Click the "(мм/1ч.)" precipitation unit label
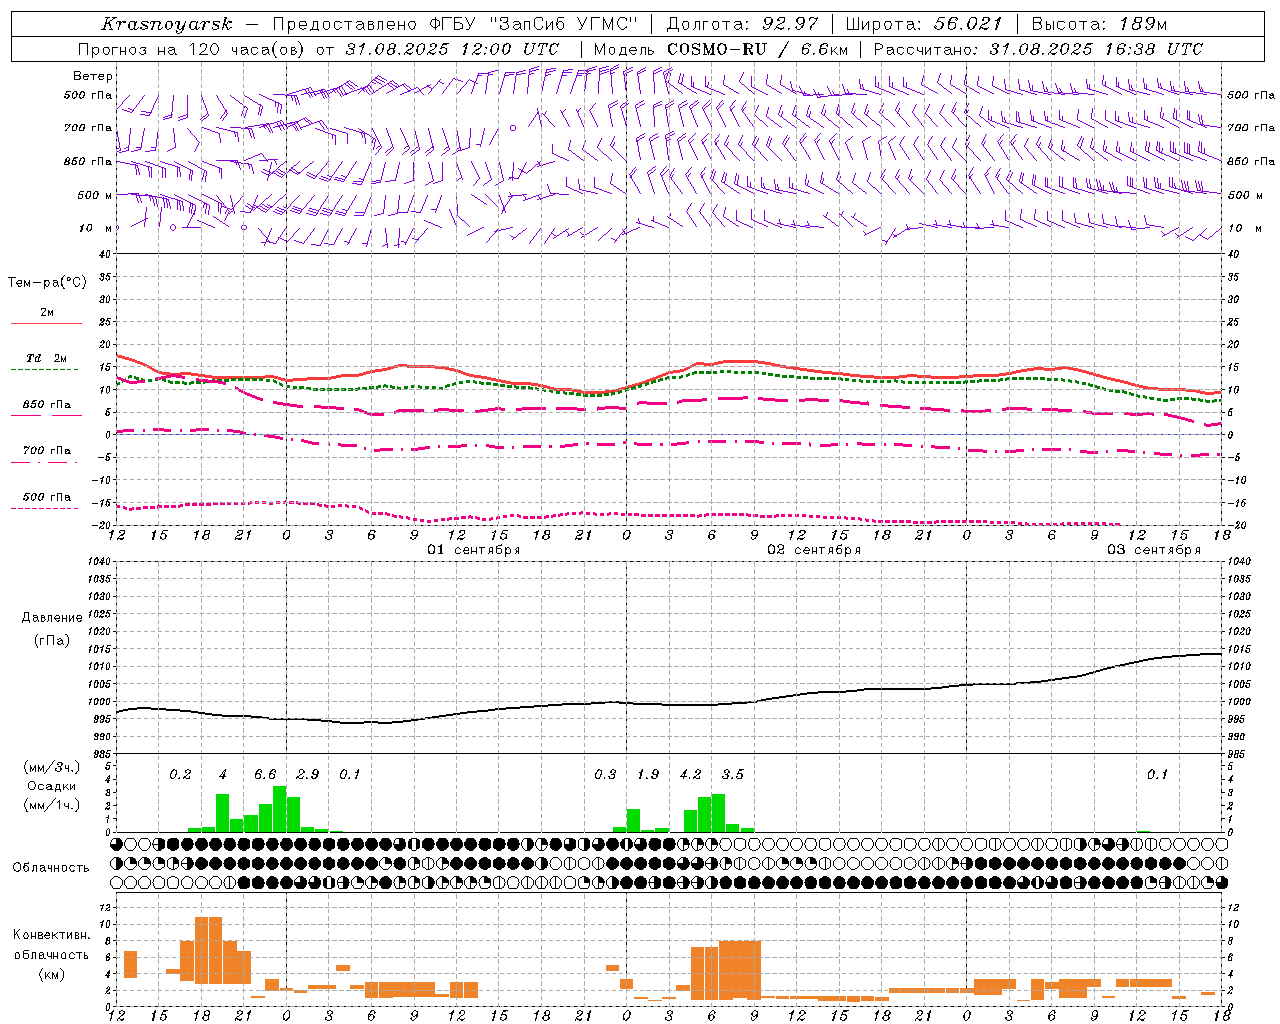1280x1024 pixels. (x=52, y=805)
